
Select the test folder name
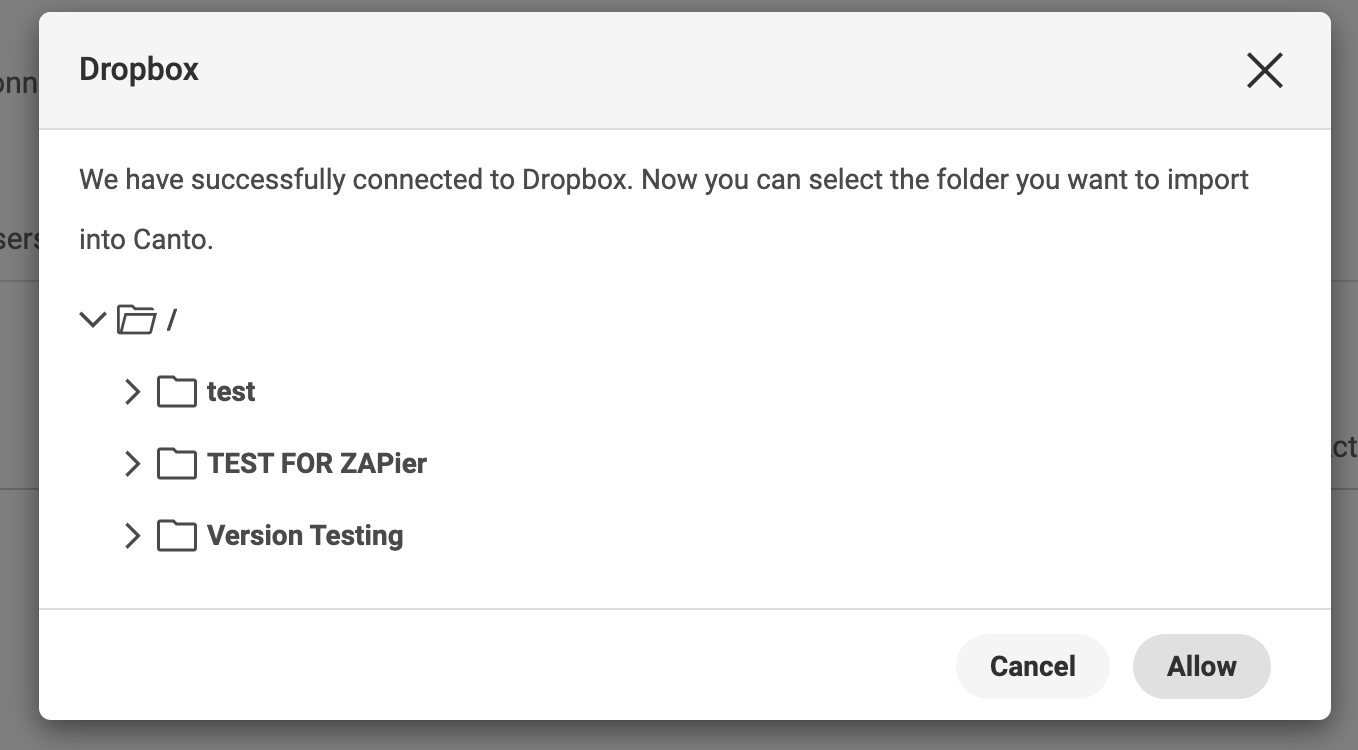point(231,392)
